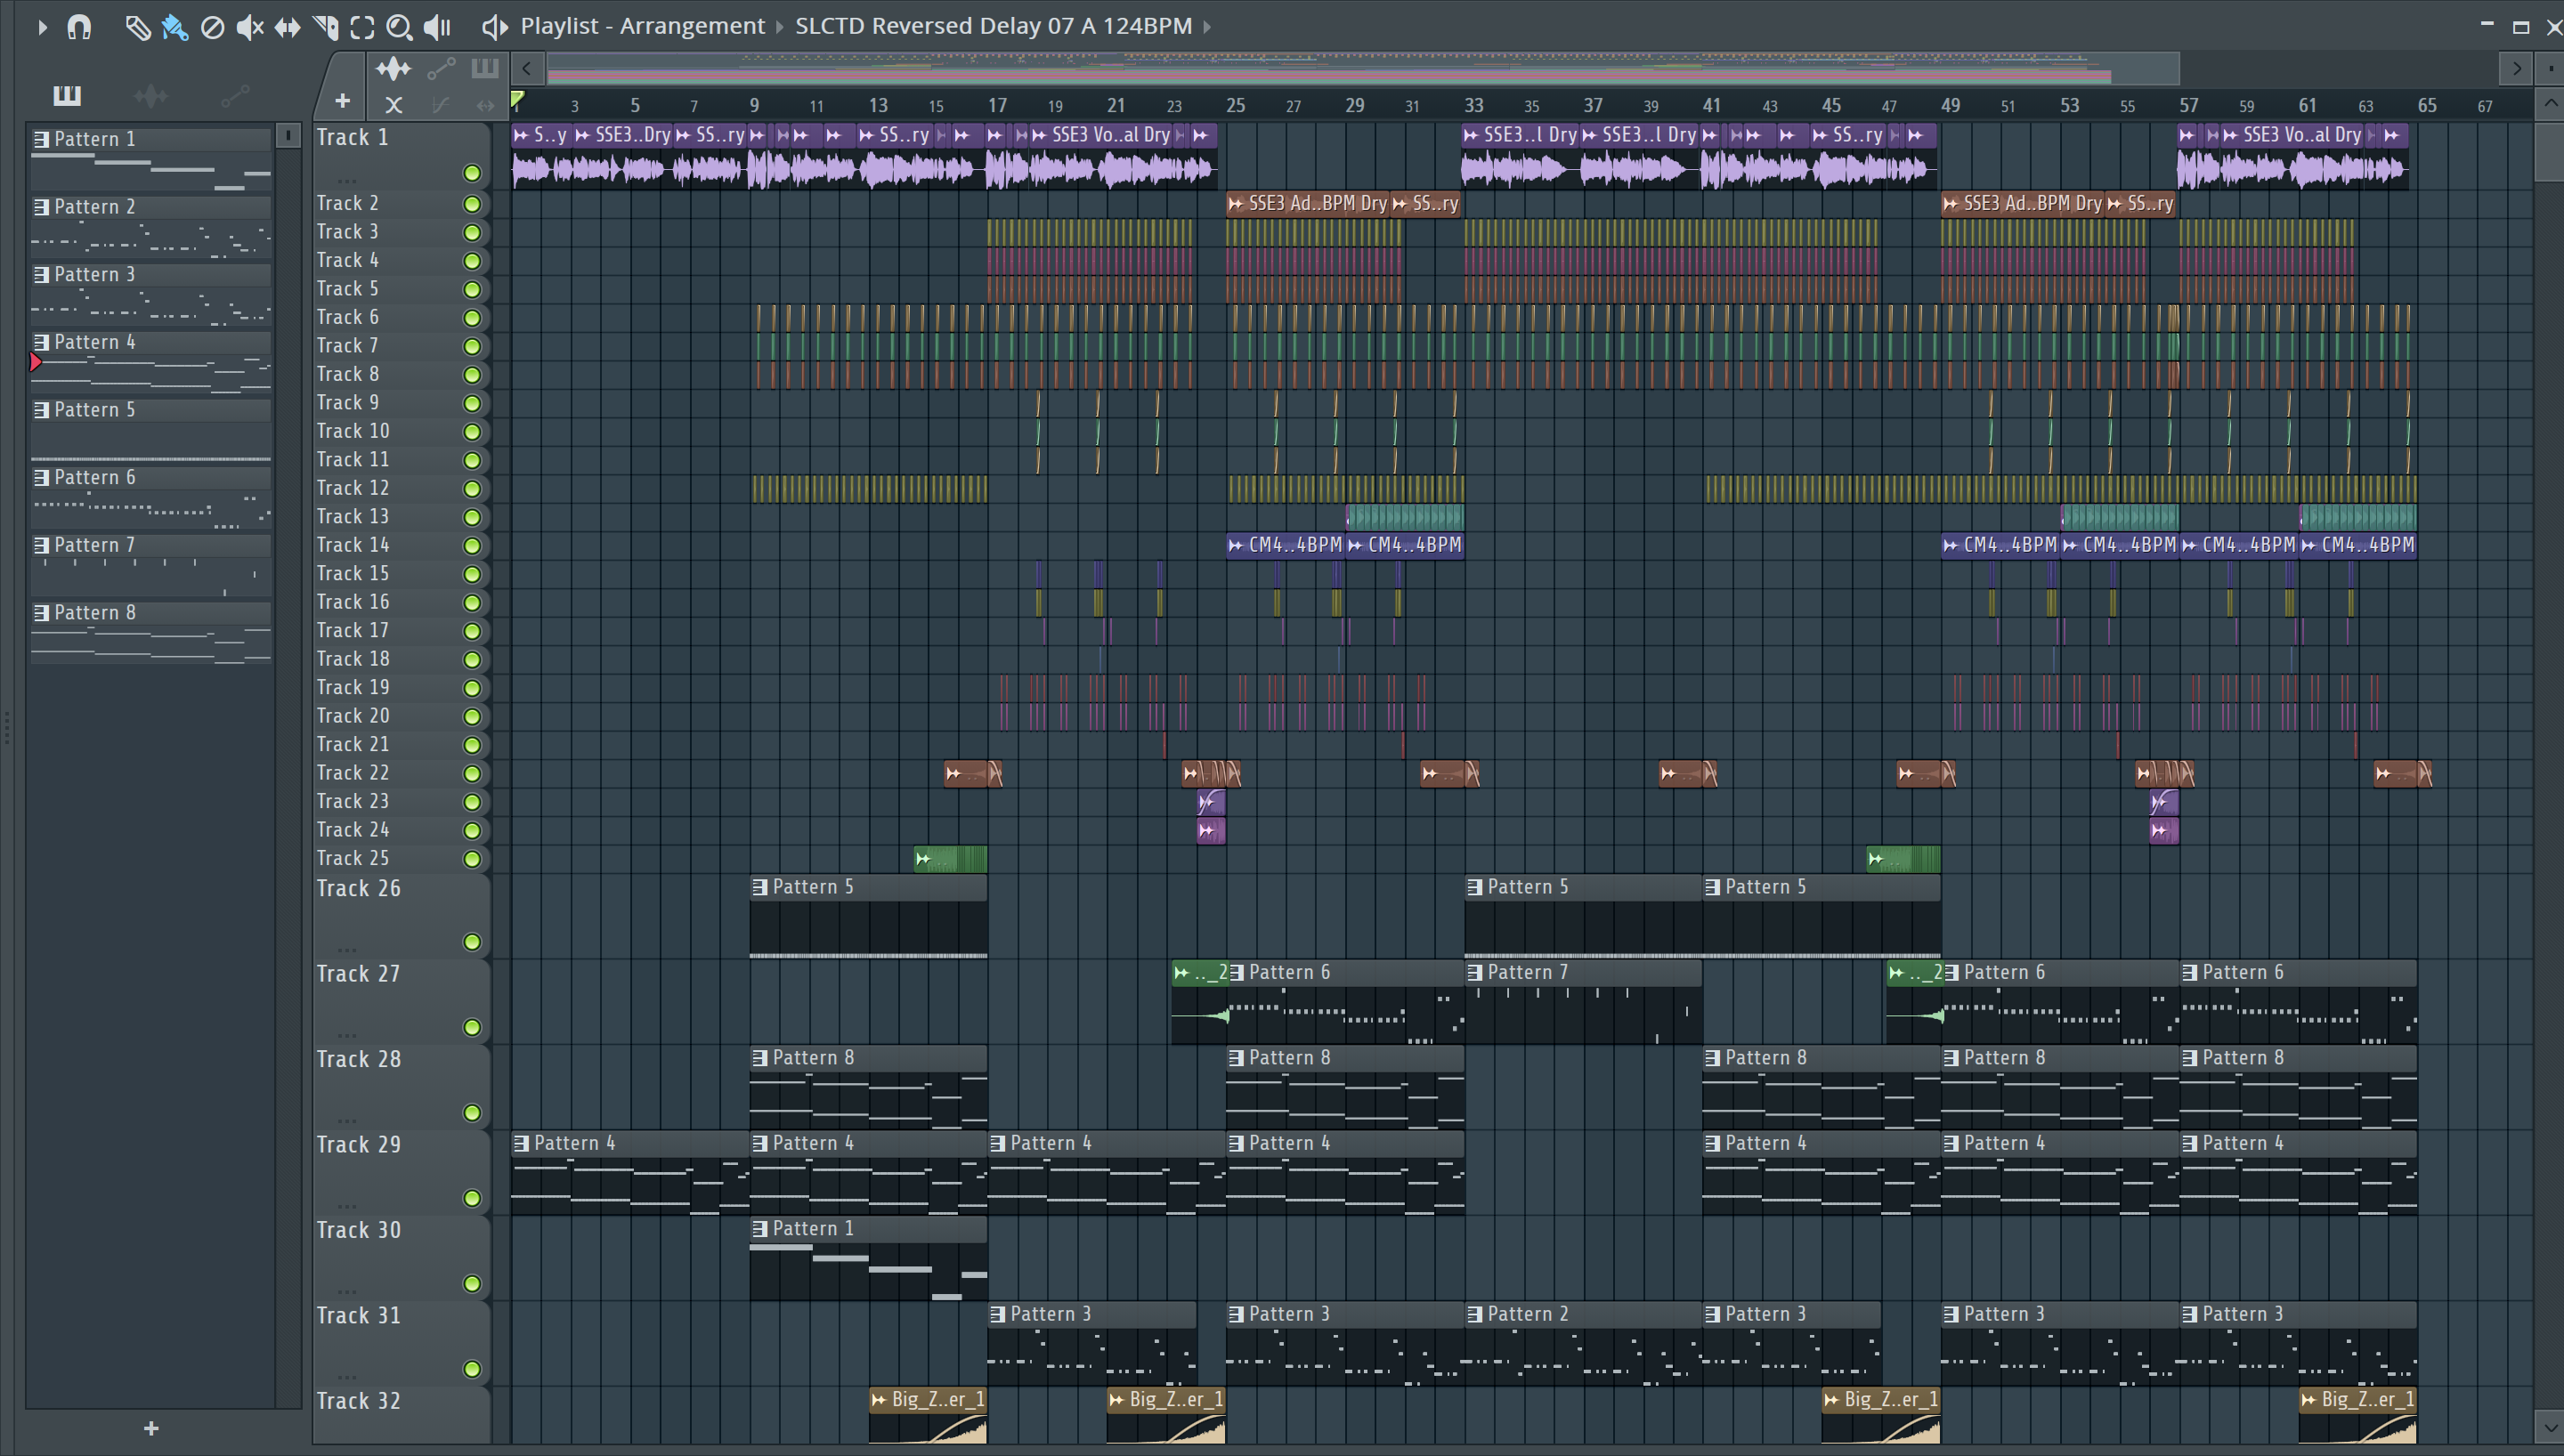Select Pattern 1 in the picker list
This screenshot has height=1456, width=2564.
click(150, 159)
